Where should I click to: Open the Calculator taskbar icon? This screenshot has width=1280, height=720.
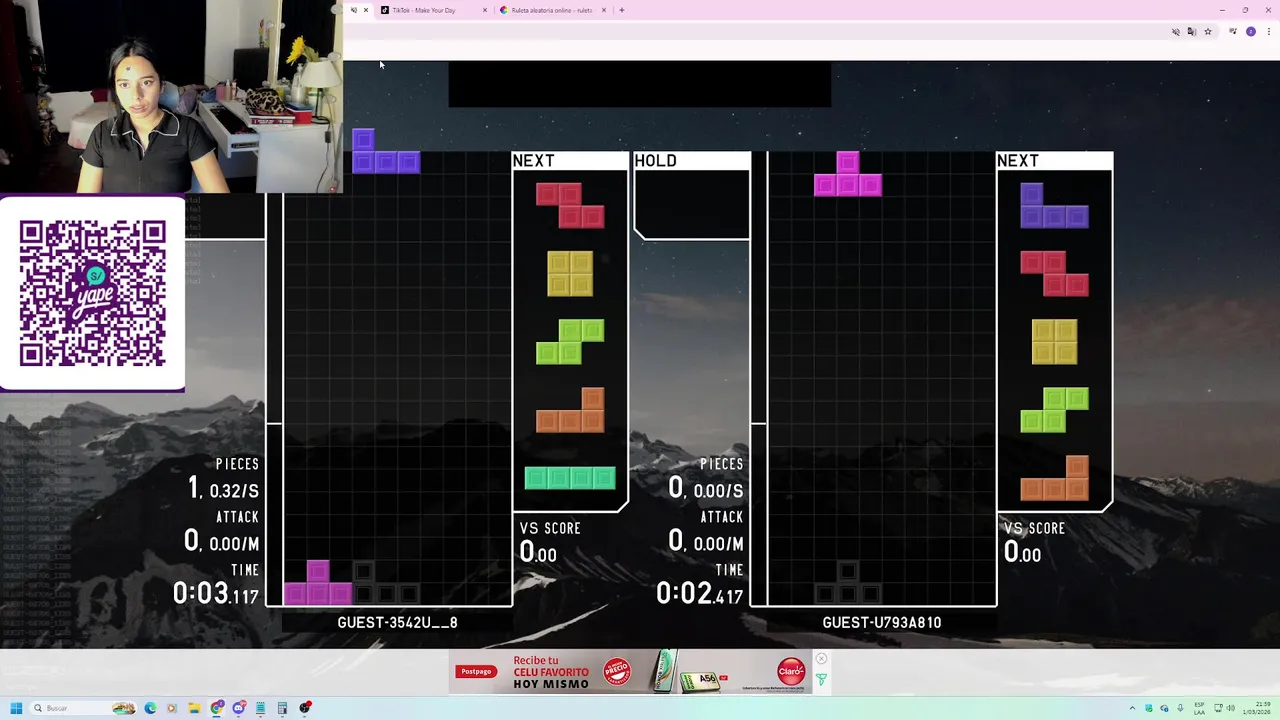tap(283, 708)
